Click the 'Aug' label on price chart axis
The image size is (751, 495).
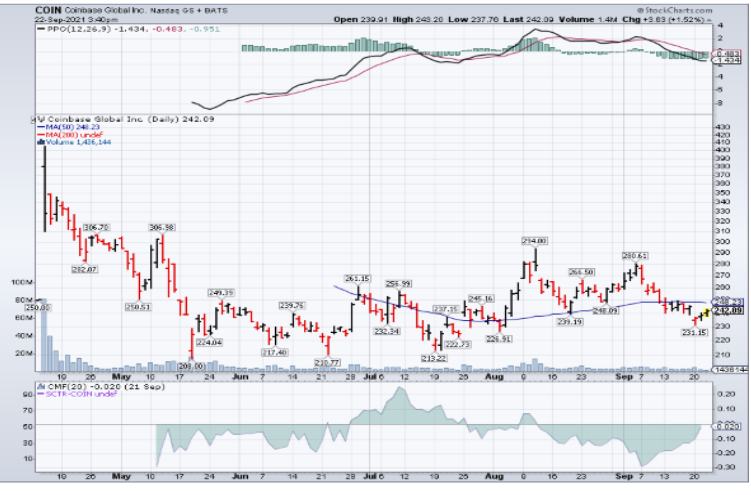[x=495, y=377]
